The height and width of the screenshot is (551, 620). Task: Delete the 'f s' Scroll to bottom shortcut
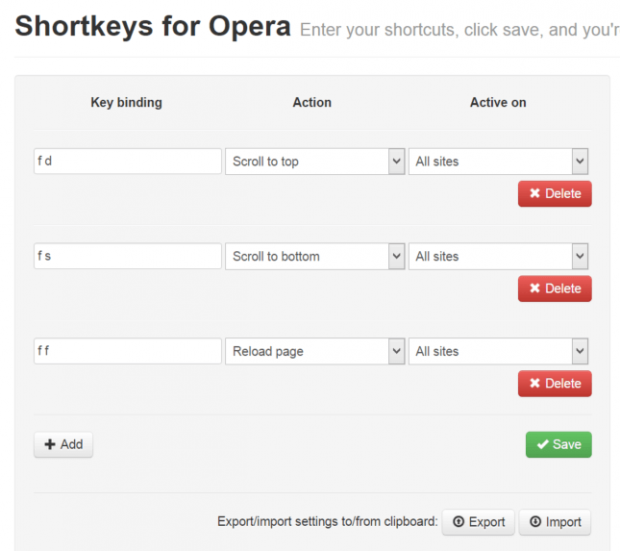coord(554,289)
